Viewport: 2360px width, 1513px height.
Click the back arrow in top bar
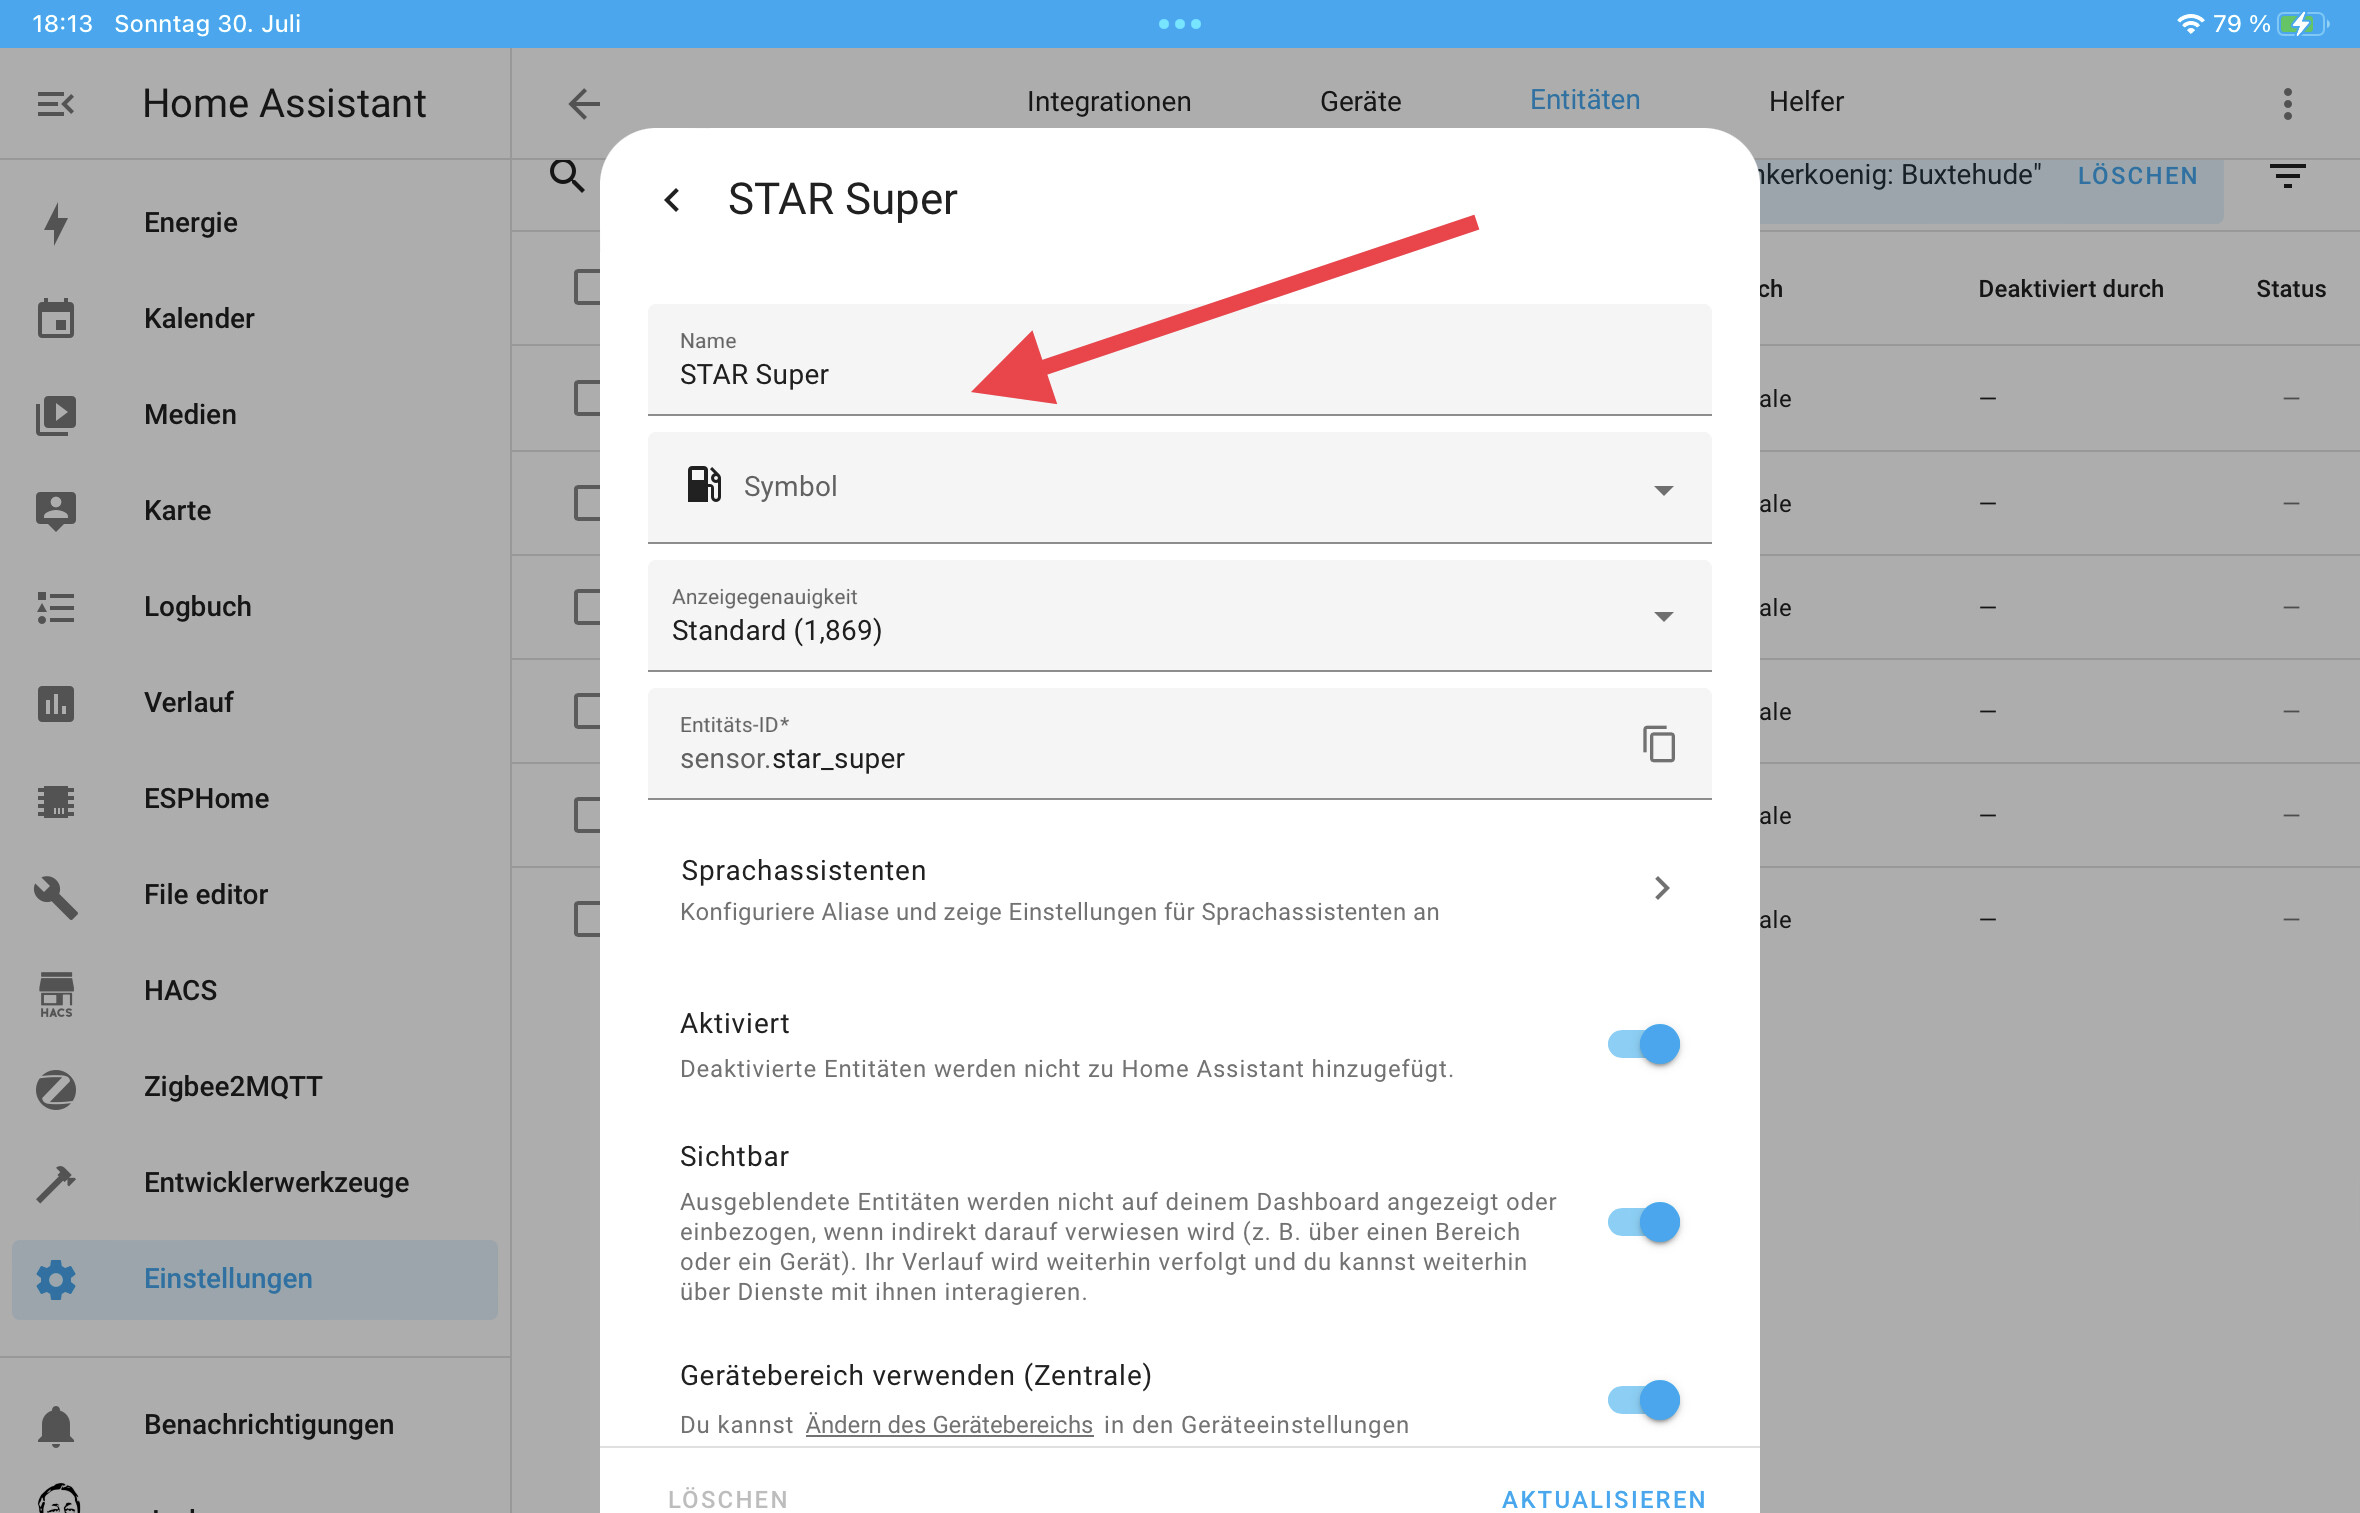click(x=584, y=103)
